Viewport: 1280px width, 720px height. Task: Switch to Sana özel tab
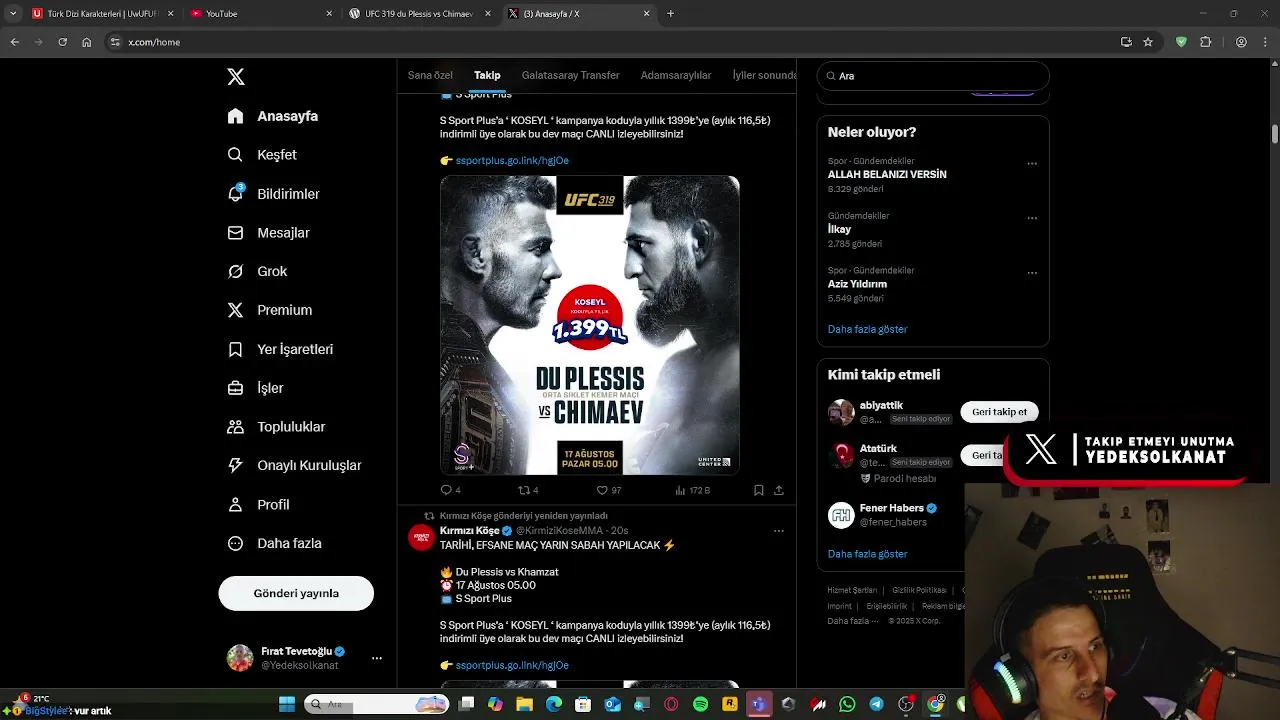[x=430, y=75]
